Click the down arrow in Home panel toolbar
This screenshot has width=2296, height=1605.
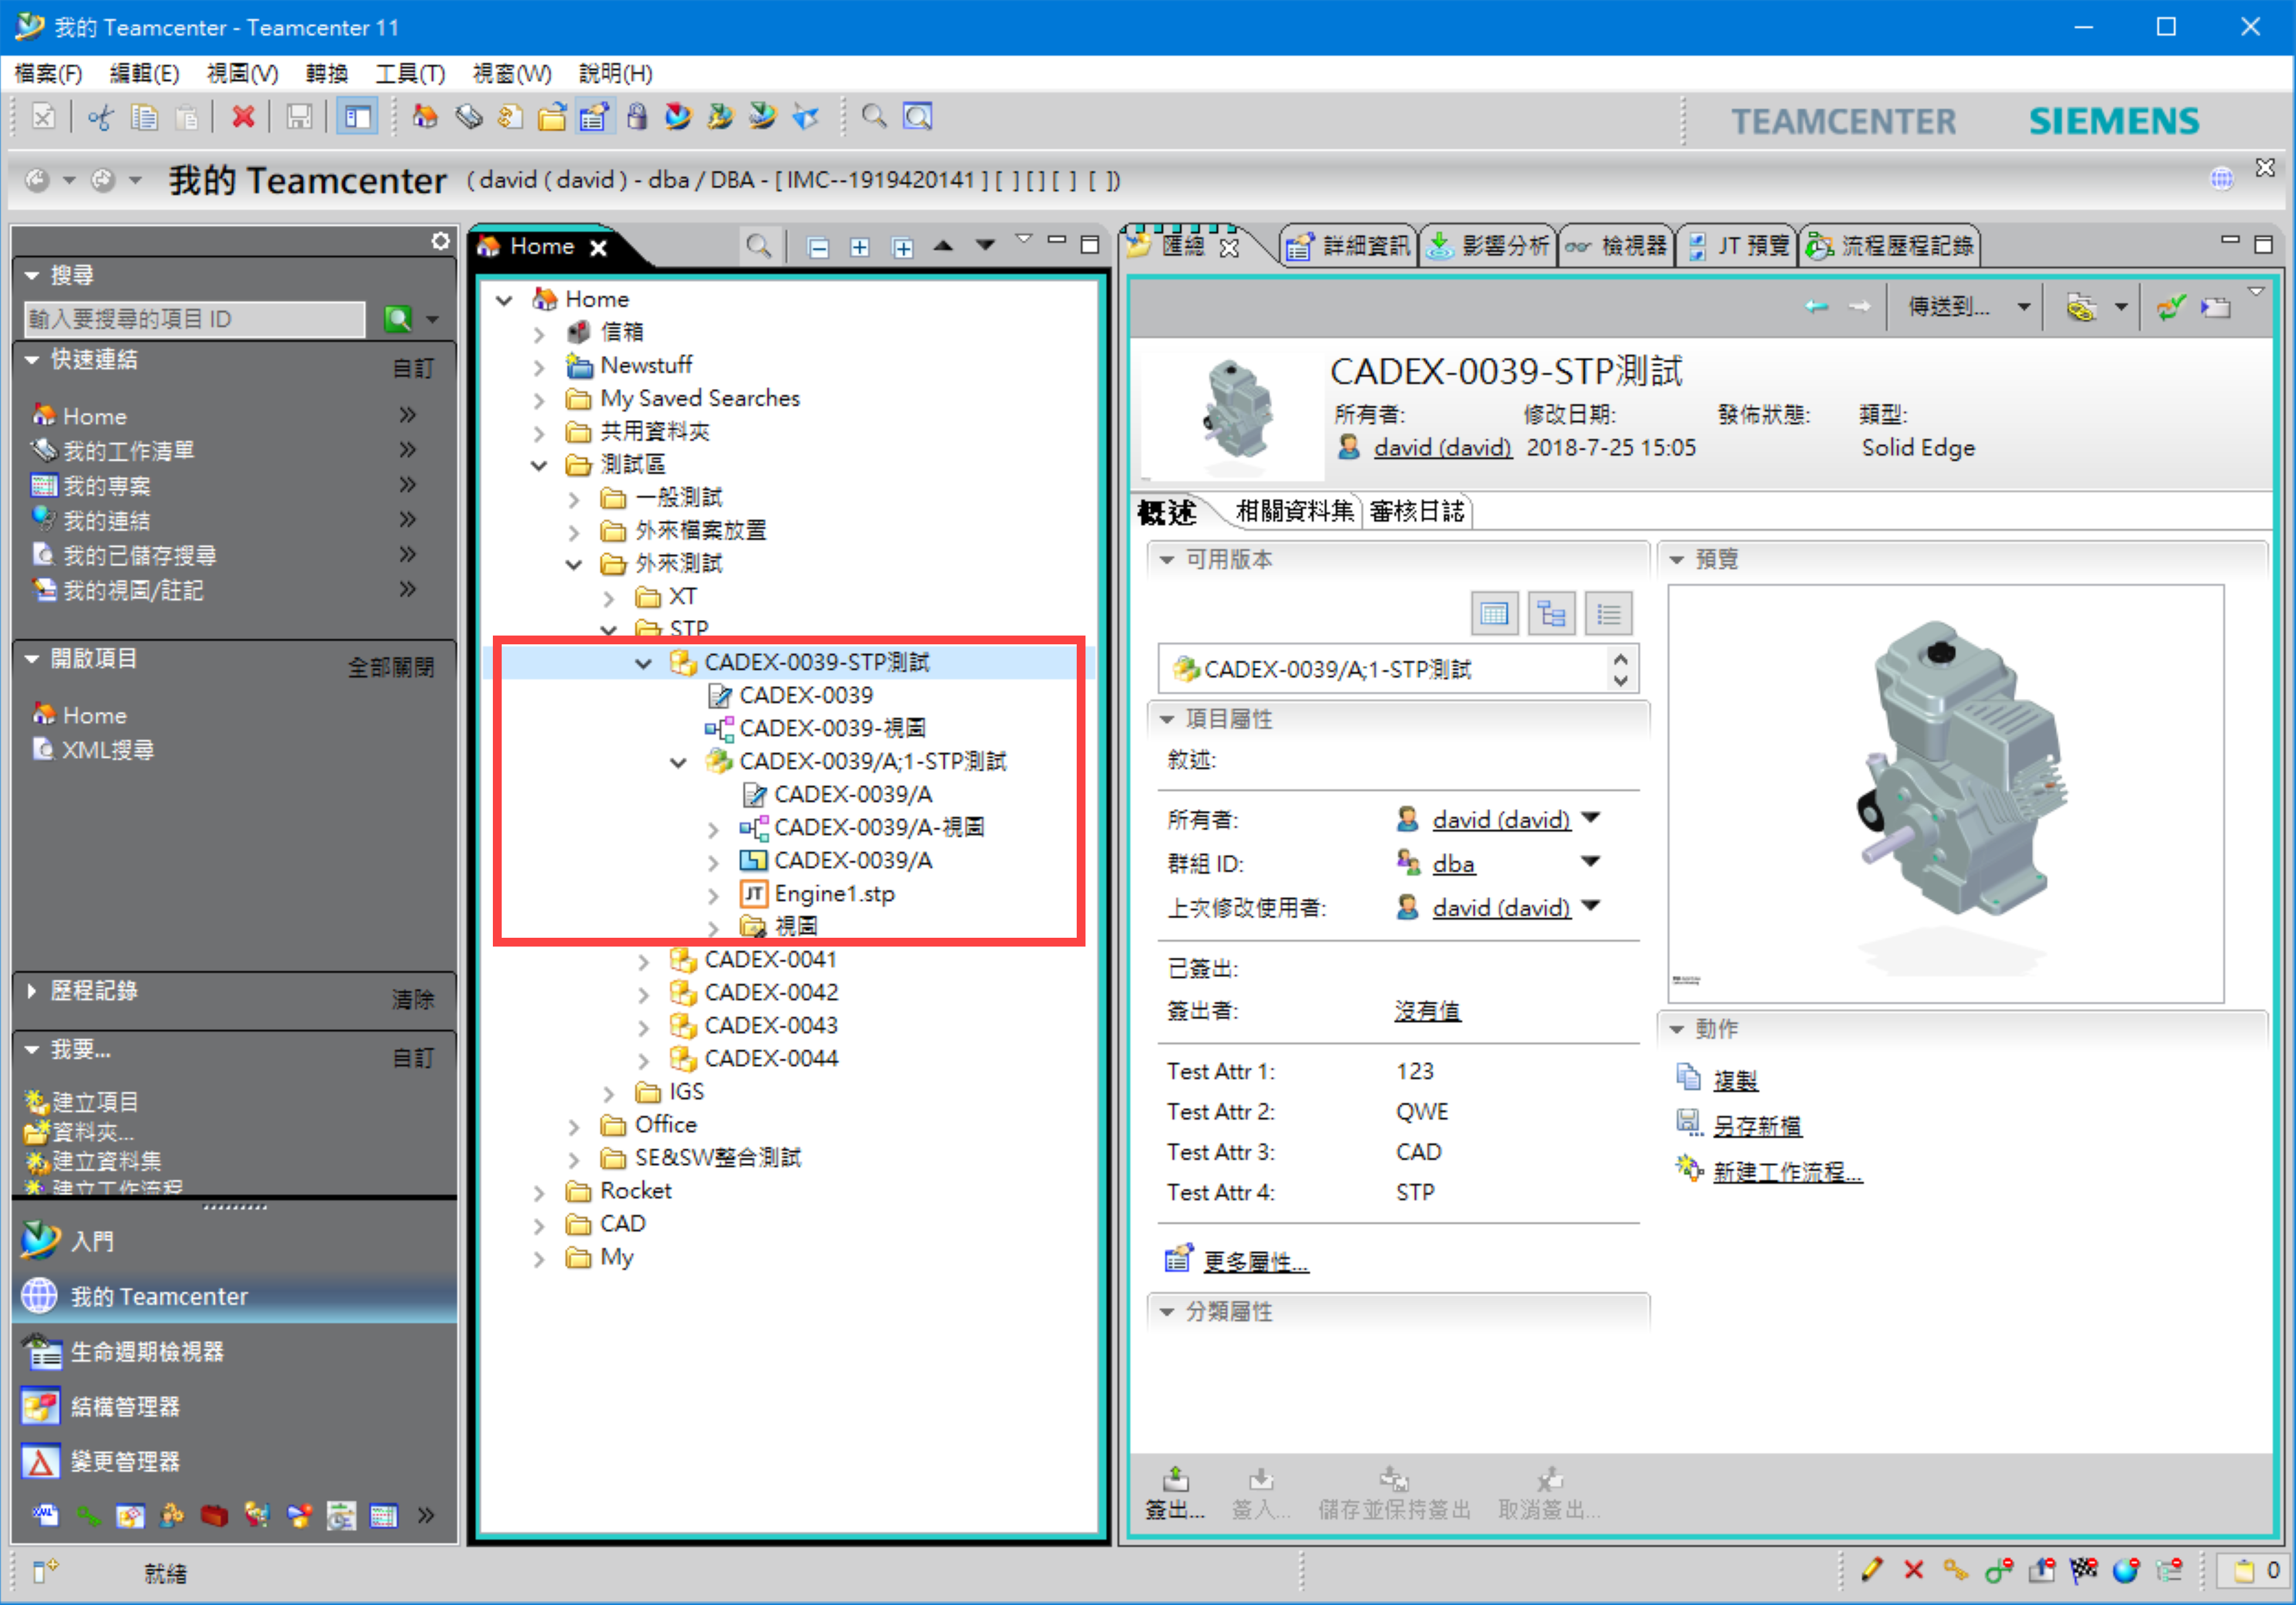click(x=985, y=246)
